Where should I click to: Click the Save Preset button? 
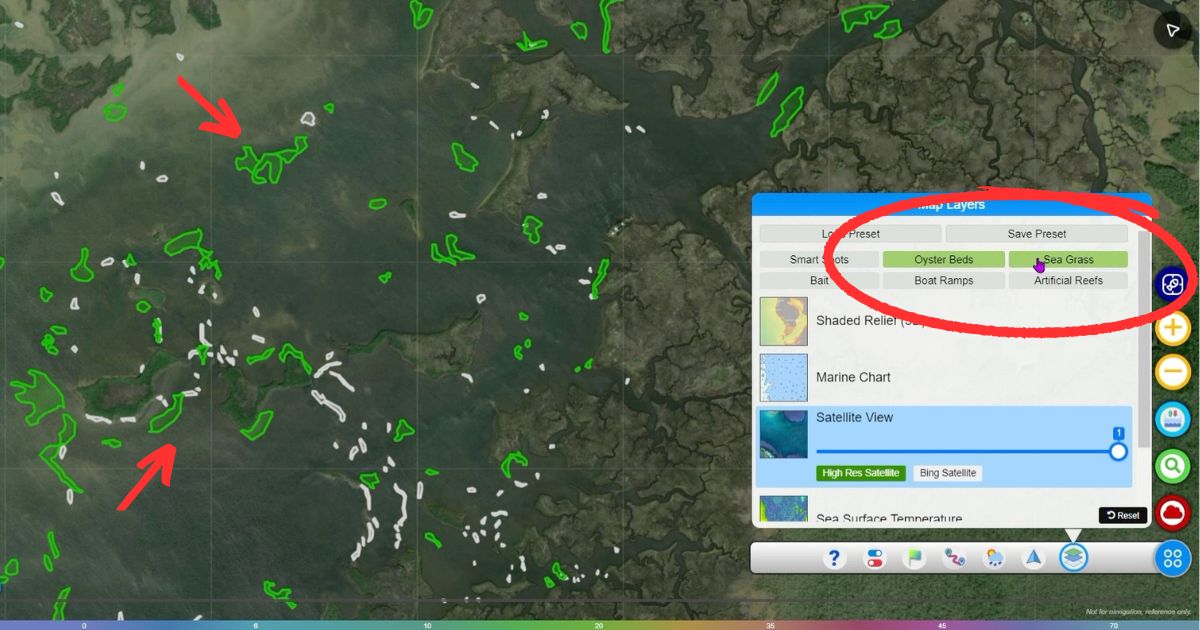[1036, 234]
